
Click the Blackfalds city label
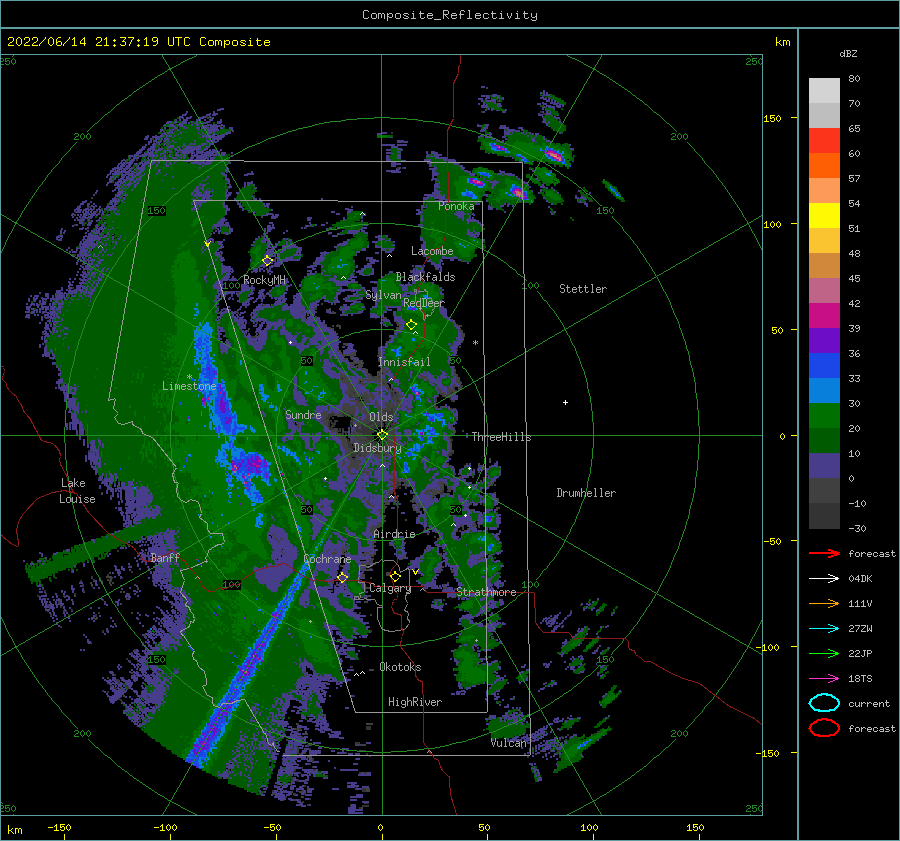coord(425,277)
